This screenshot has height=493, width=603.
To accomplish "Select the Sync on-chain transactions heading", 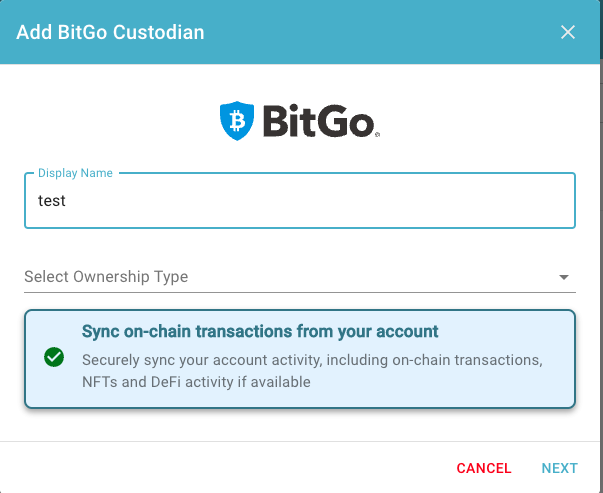I will pyautogui.click(x=260, y=331).
